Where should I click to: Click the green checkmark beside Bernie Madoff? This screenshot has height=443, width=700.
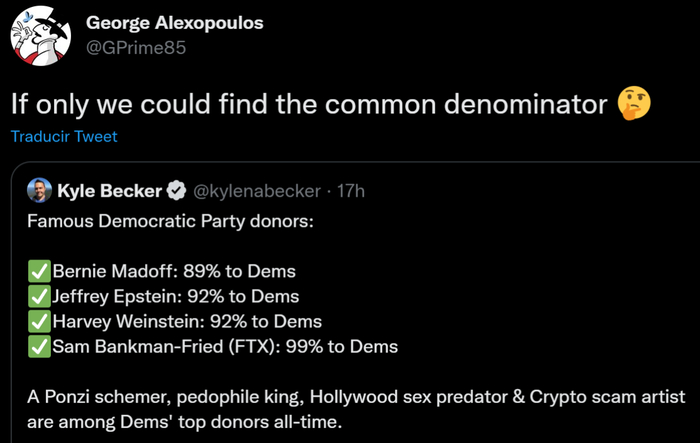coord(39,271)
